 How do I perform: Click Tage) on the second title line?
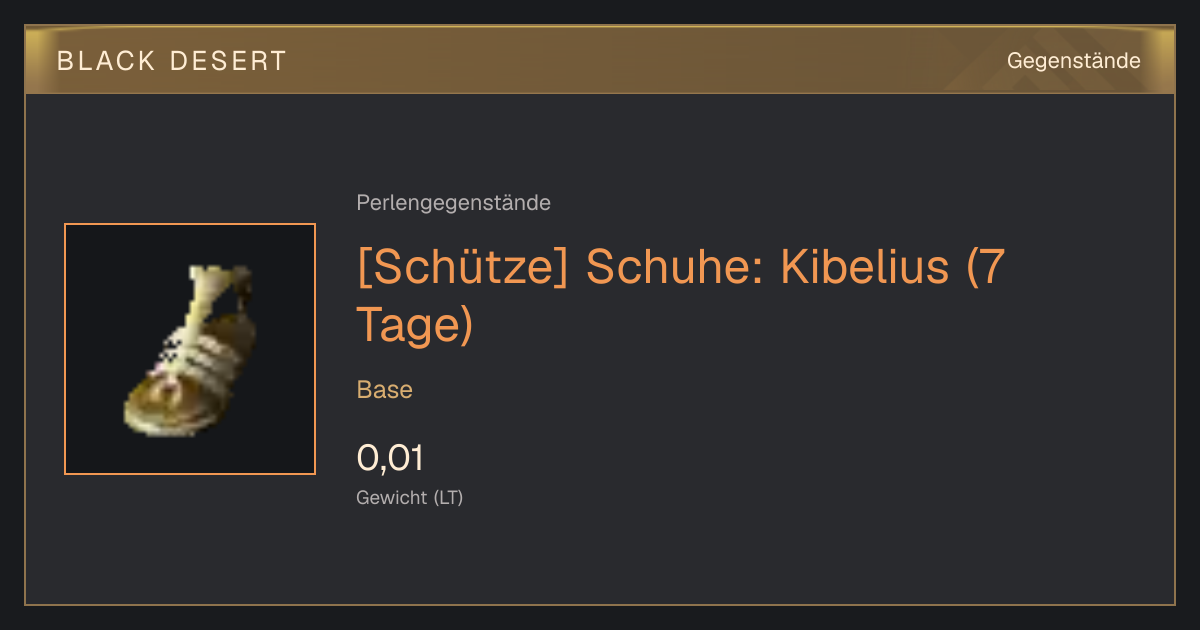(414, 325)
